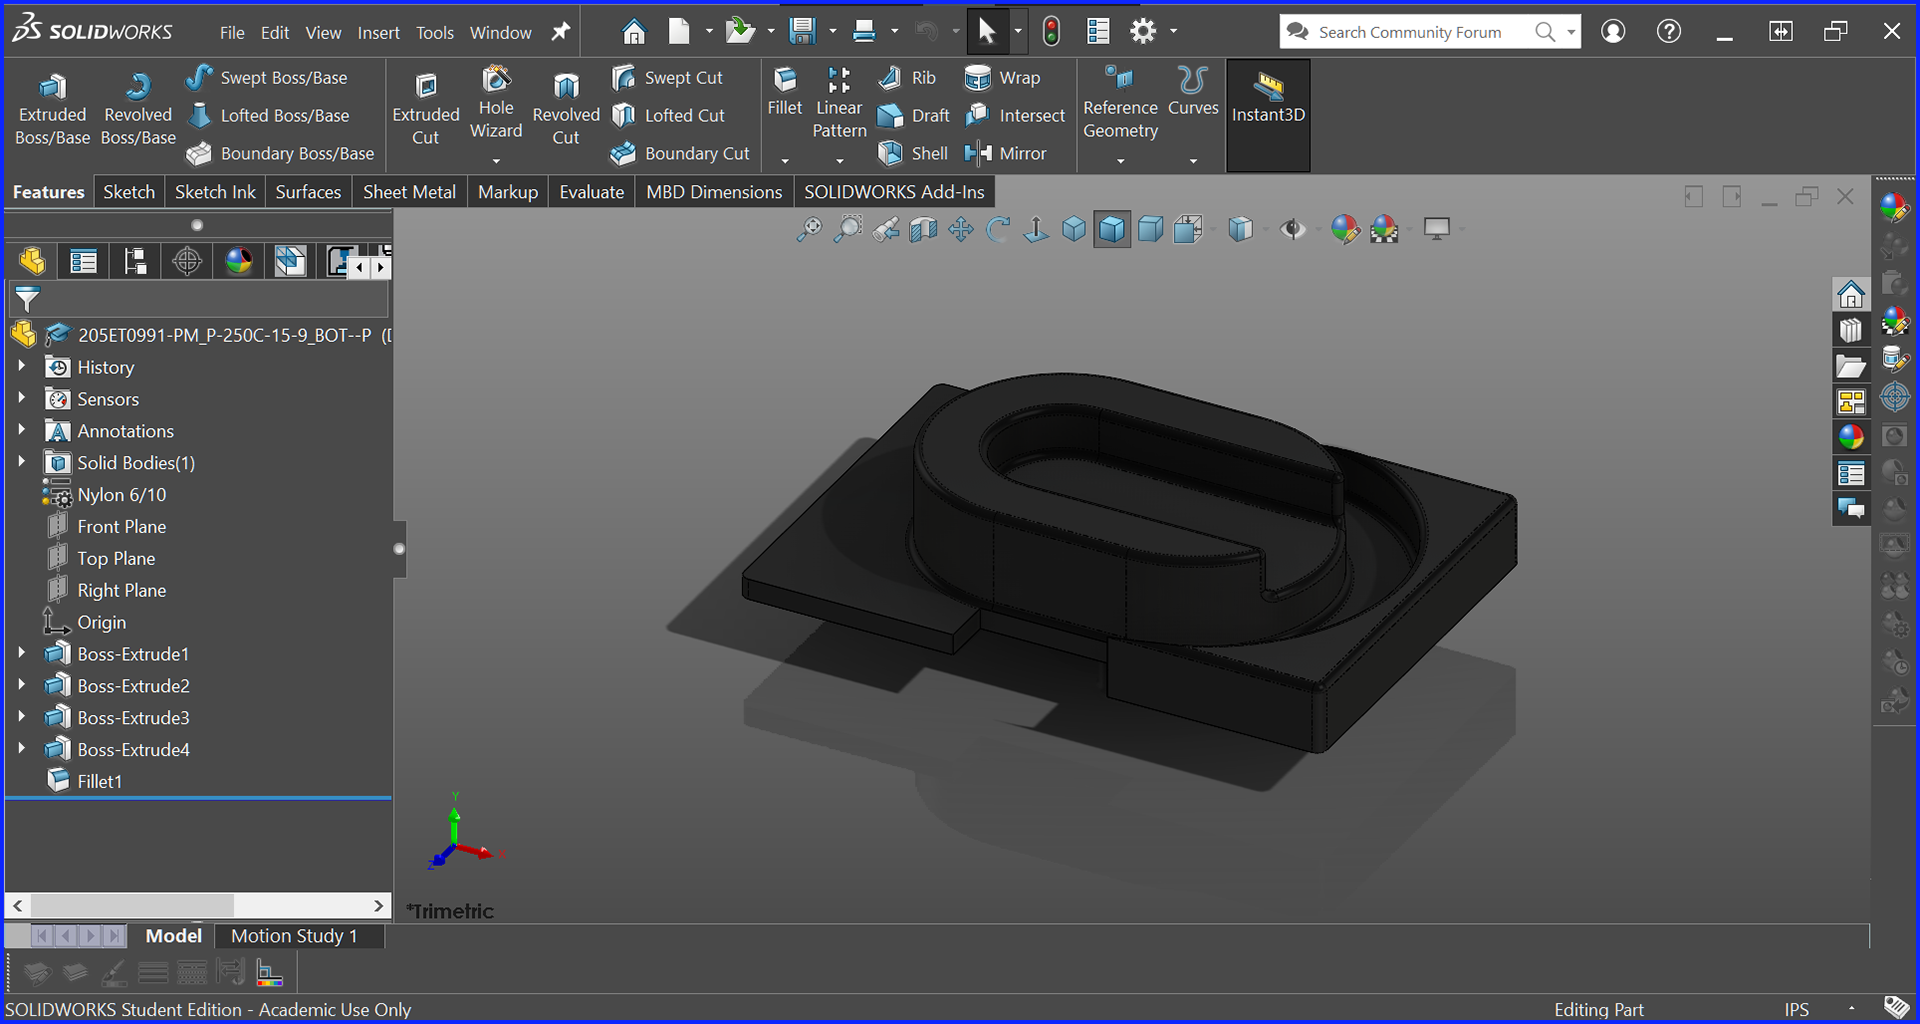Viewport: 1920px width, 1024px height.
Task: Open the Motion Study 1 tab
Action: pyautogui.click(x=294, y=936)
